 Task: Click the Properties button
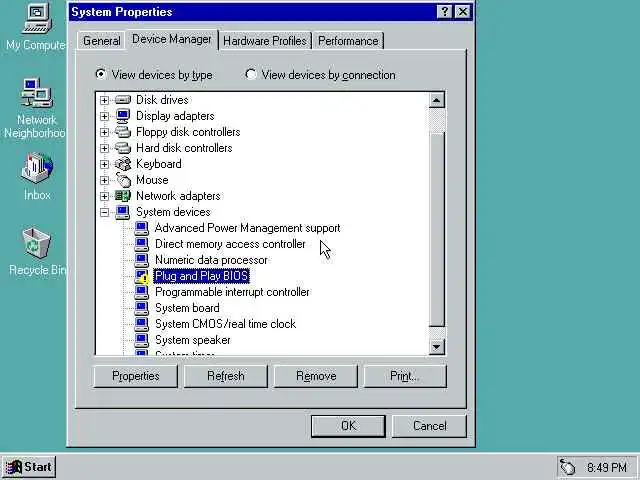click(x=136, y=376)
